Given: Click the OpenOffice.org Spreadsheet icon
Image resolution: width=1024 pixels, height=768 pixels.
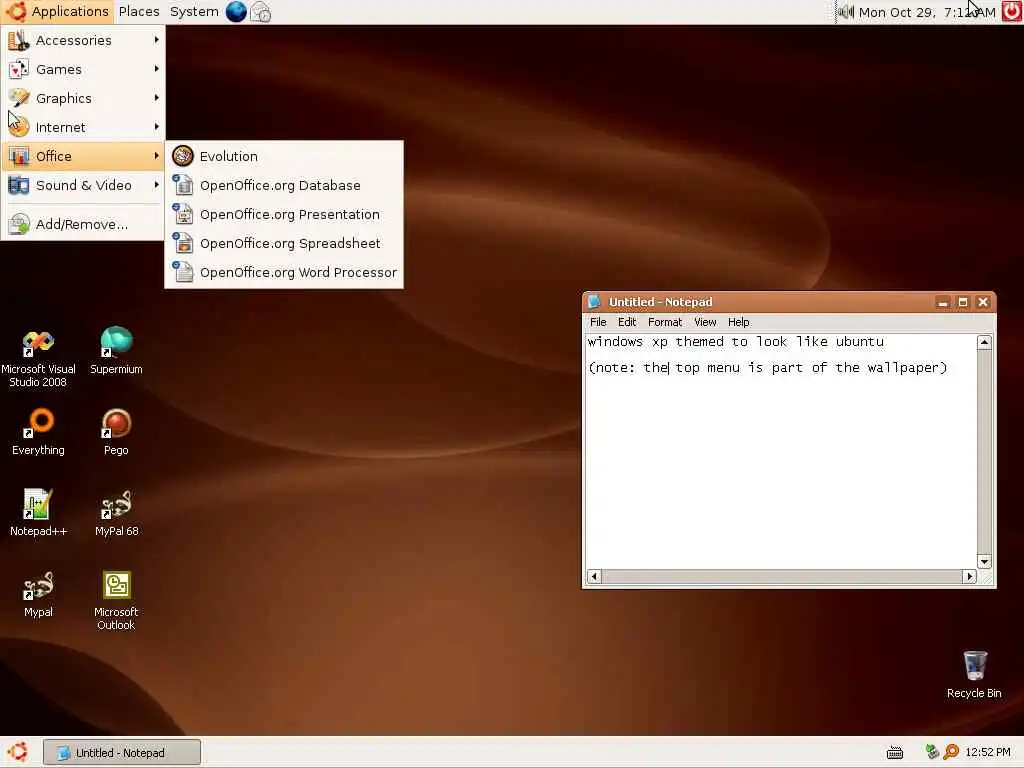Looking at the screenshot, I should (x=183, y=243).
